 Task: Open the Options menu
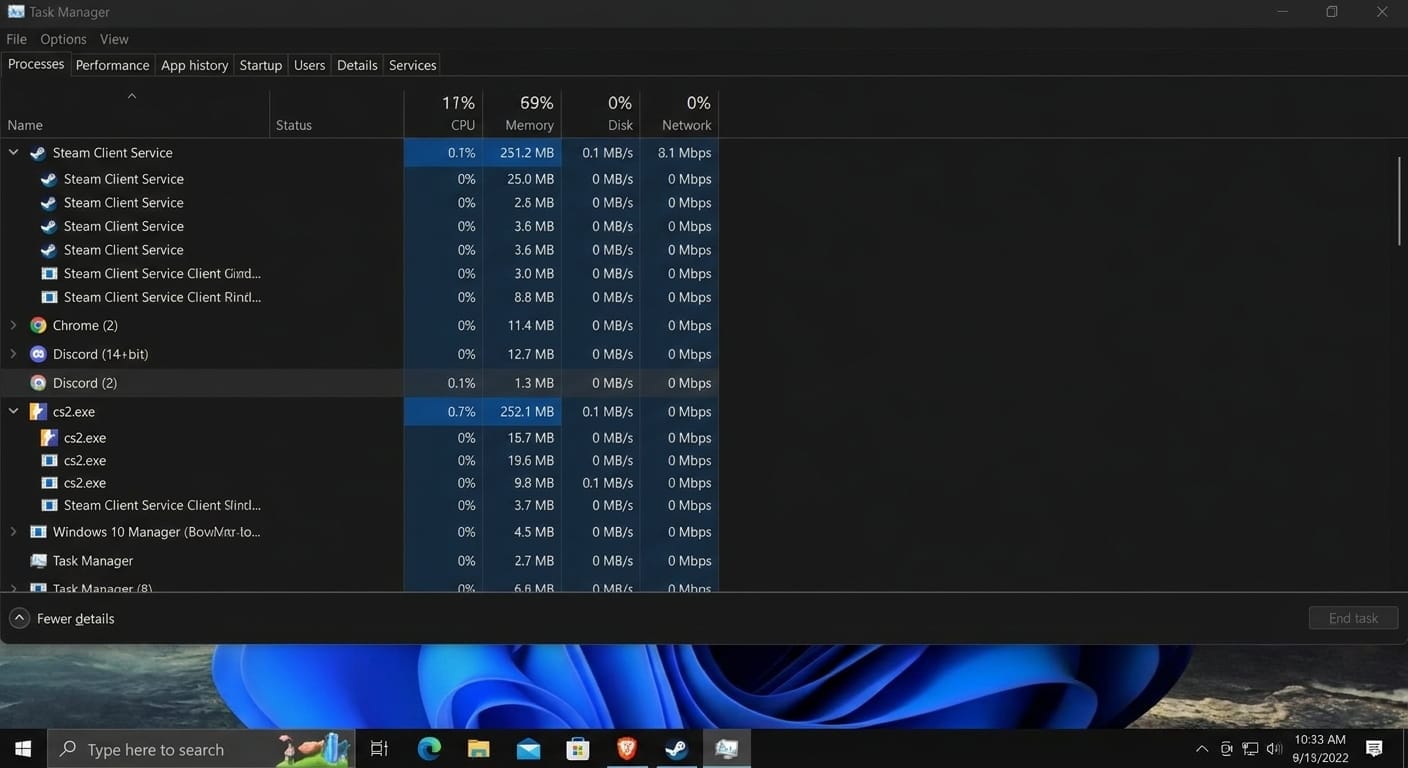coord(63,39)
